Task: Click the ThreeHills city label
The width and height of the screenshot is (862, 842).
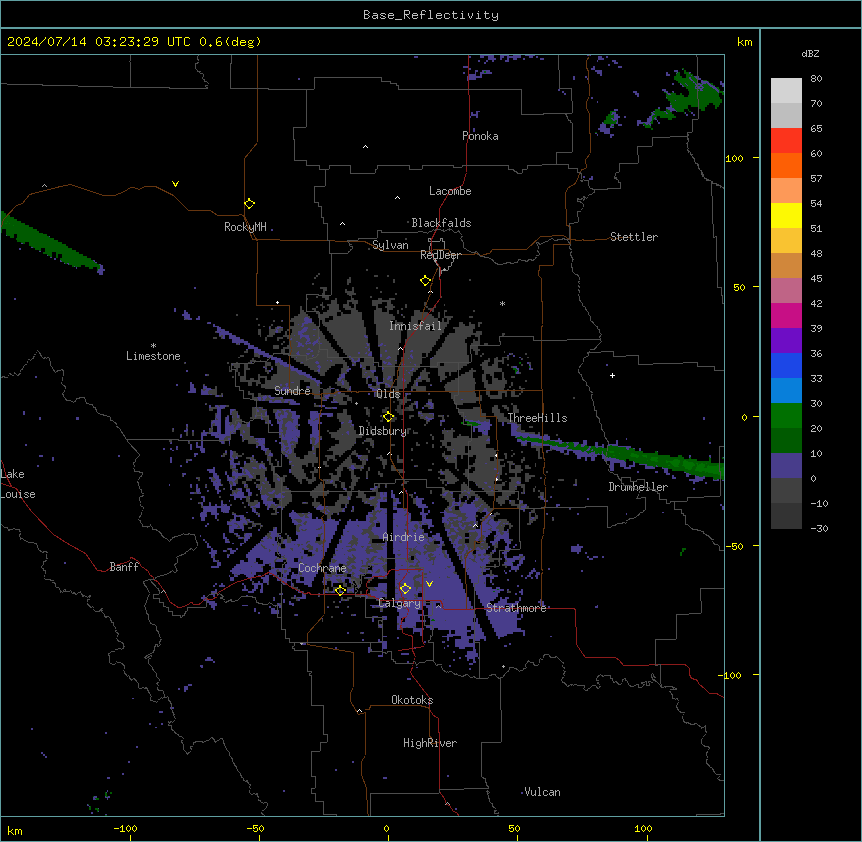Action: (537, 418)
